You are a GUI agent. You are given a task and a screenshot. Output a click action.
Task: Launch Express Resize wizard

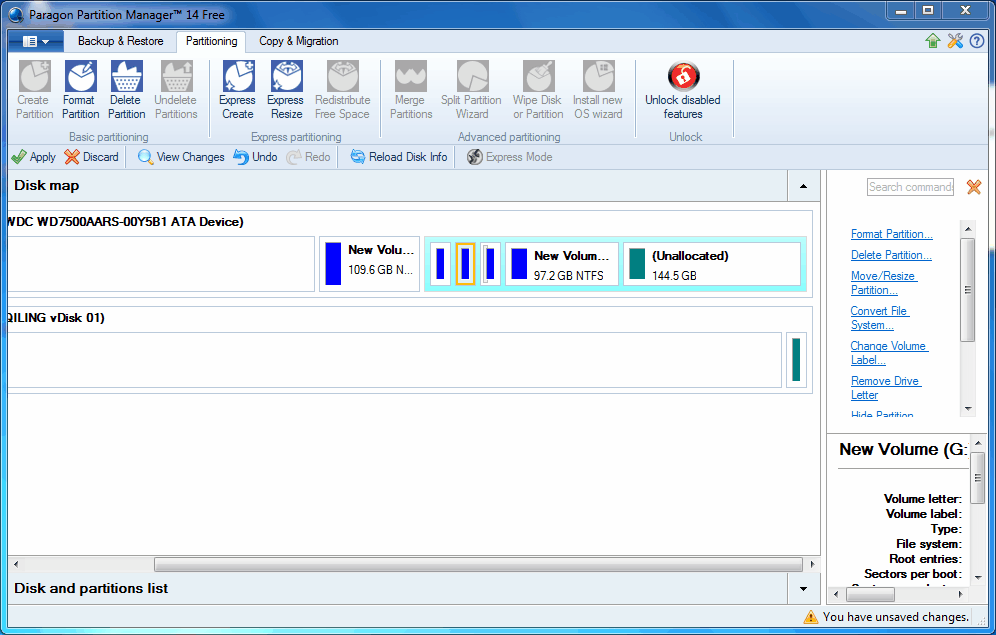[x=286, y=90]
